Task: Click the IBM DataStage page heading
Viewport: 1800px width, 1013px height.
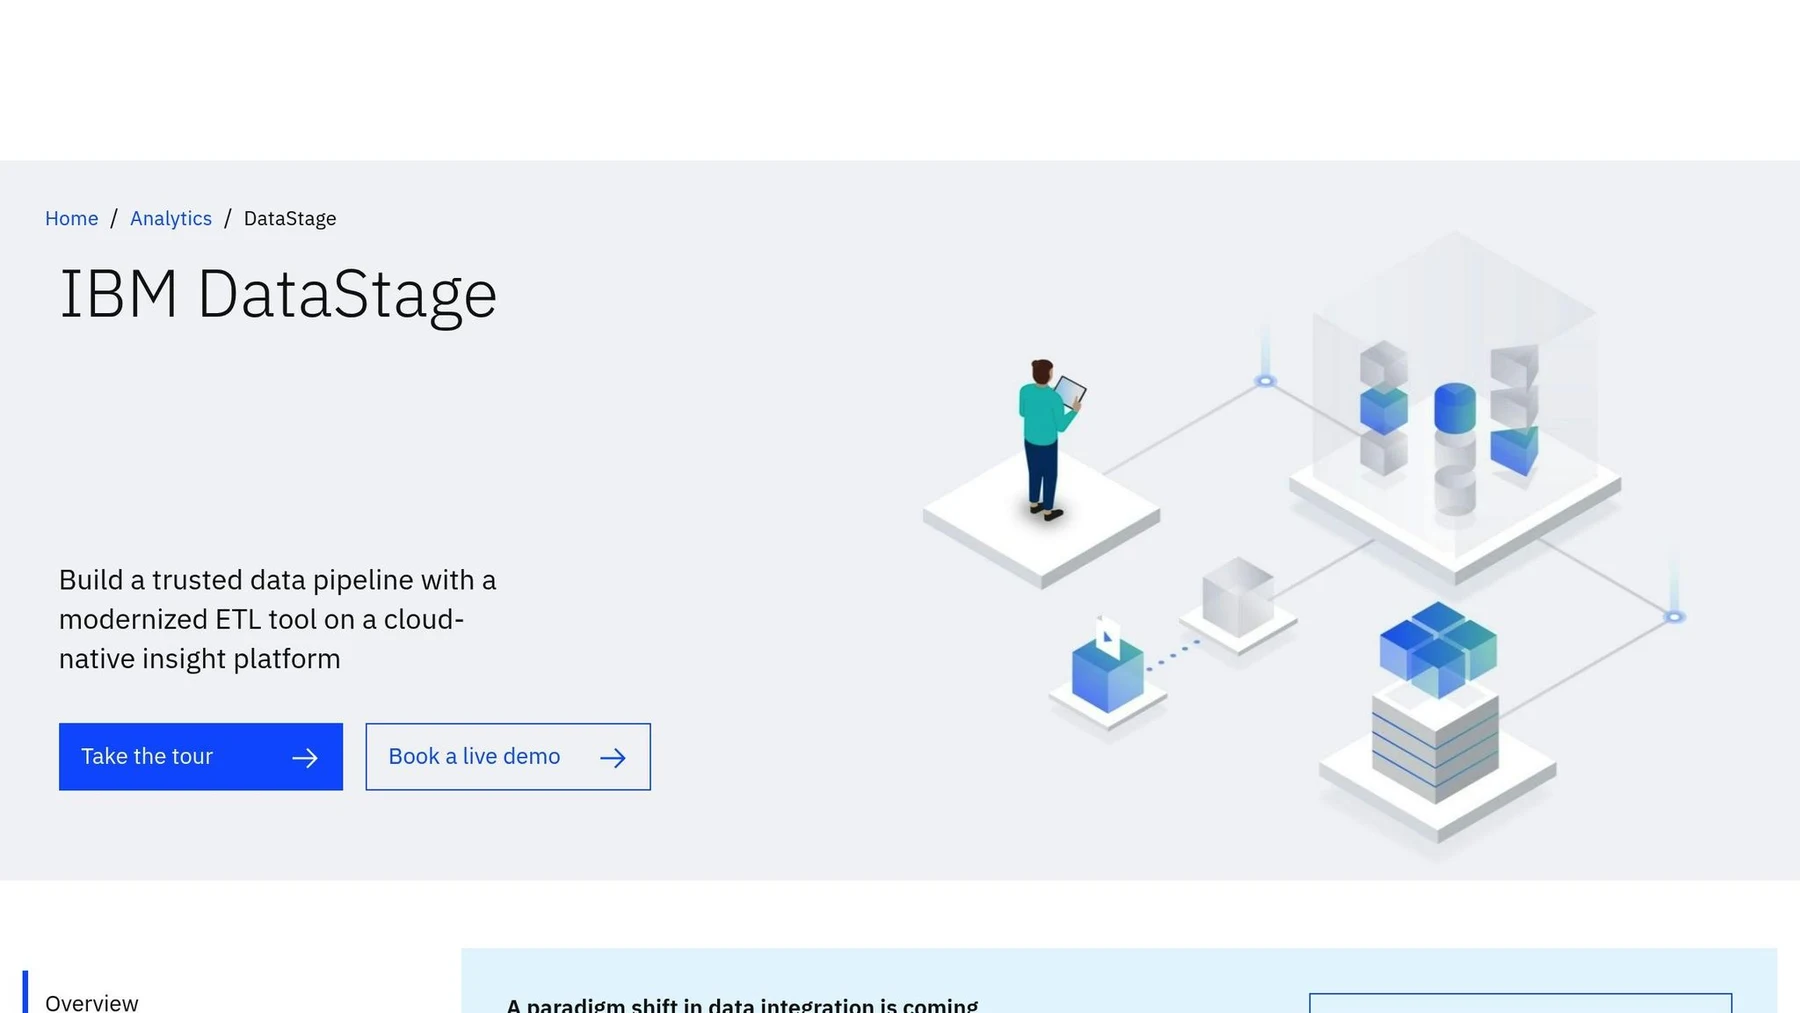Action: [x=278, y=295]
